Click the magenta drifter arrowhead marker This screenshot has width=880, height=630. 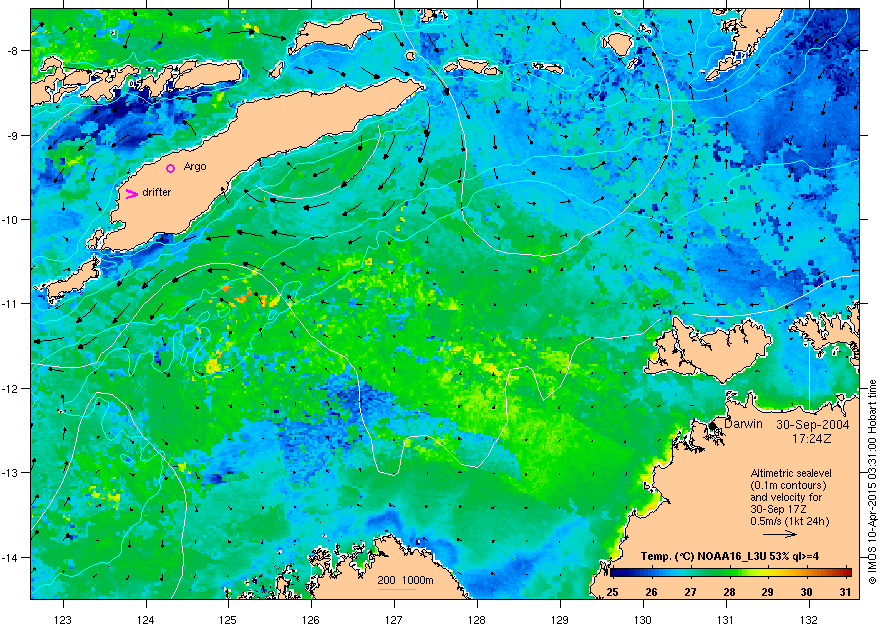pyautogui.click(x=131, y=194)
